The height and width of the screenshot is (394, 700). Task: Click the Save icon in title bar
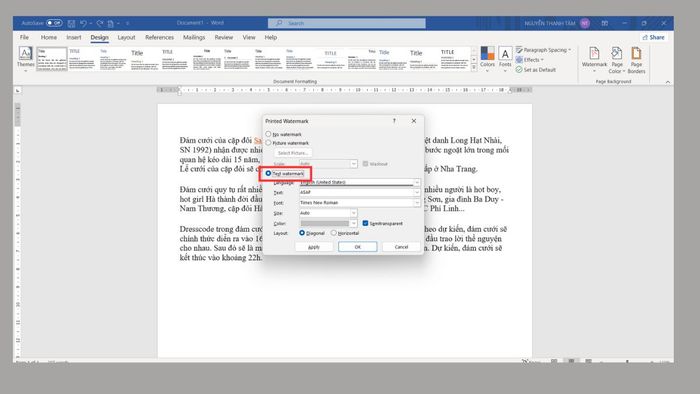71,23
